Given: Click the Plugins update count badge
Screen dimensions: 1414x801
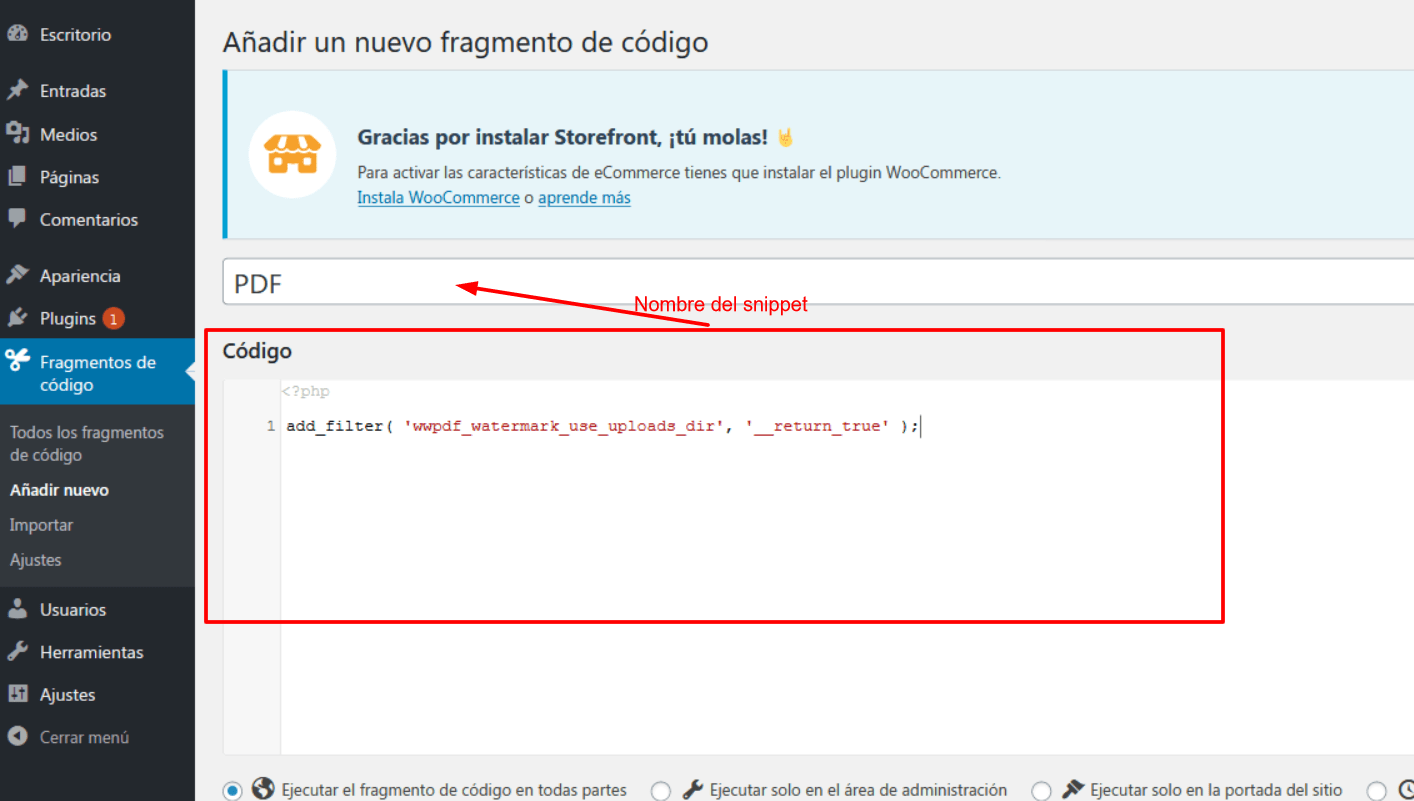Looking at the screenshot, I should pos(113,319).
